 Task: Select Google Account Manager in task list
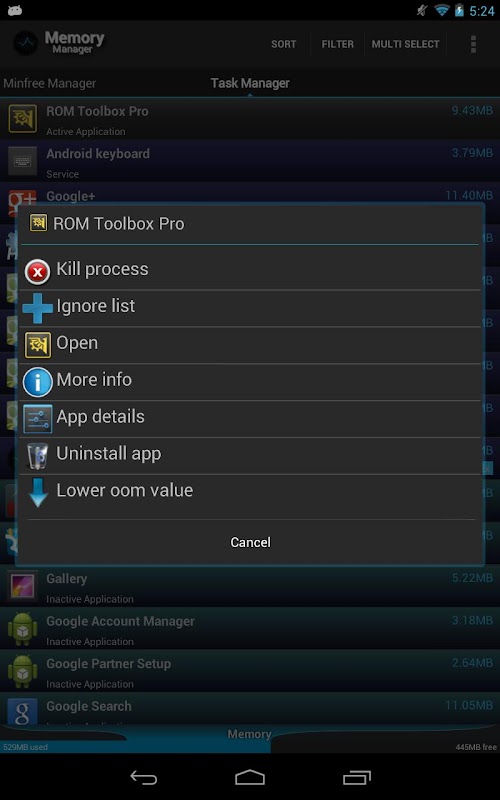click(250, 629)
